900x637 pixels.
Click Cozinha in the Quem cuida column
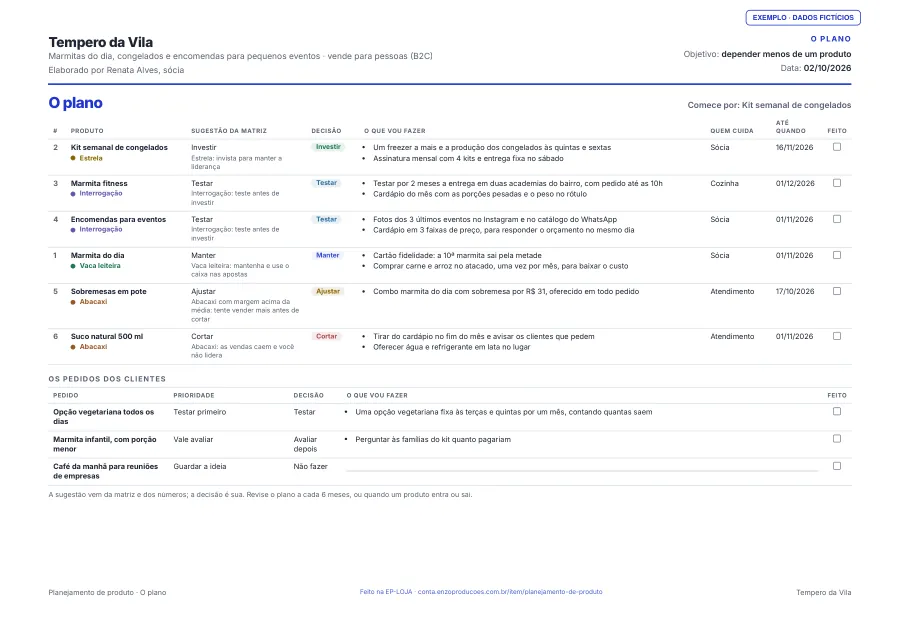pyautogui.click(x=724, y=184)
